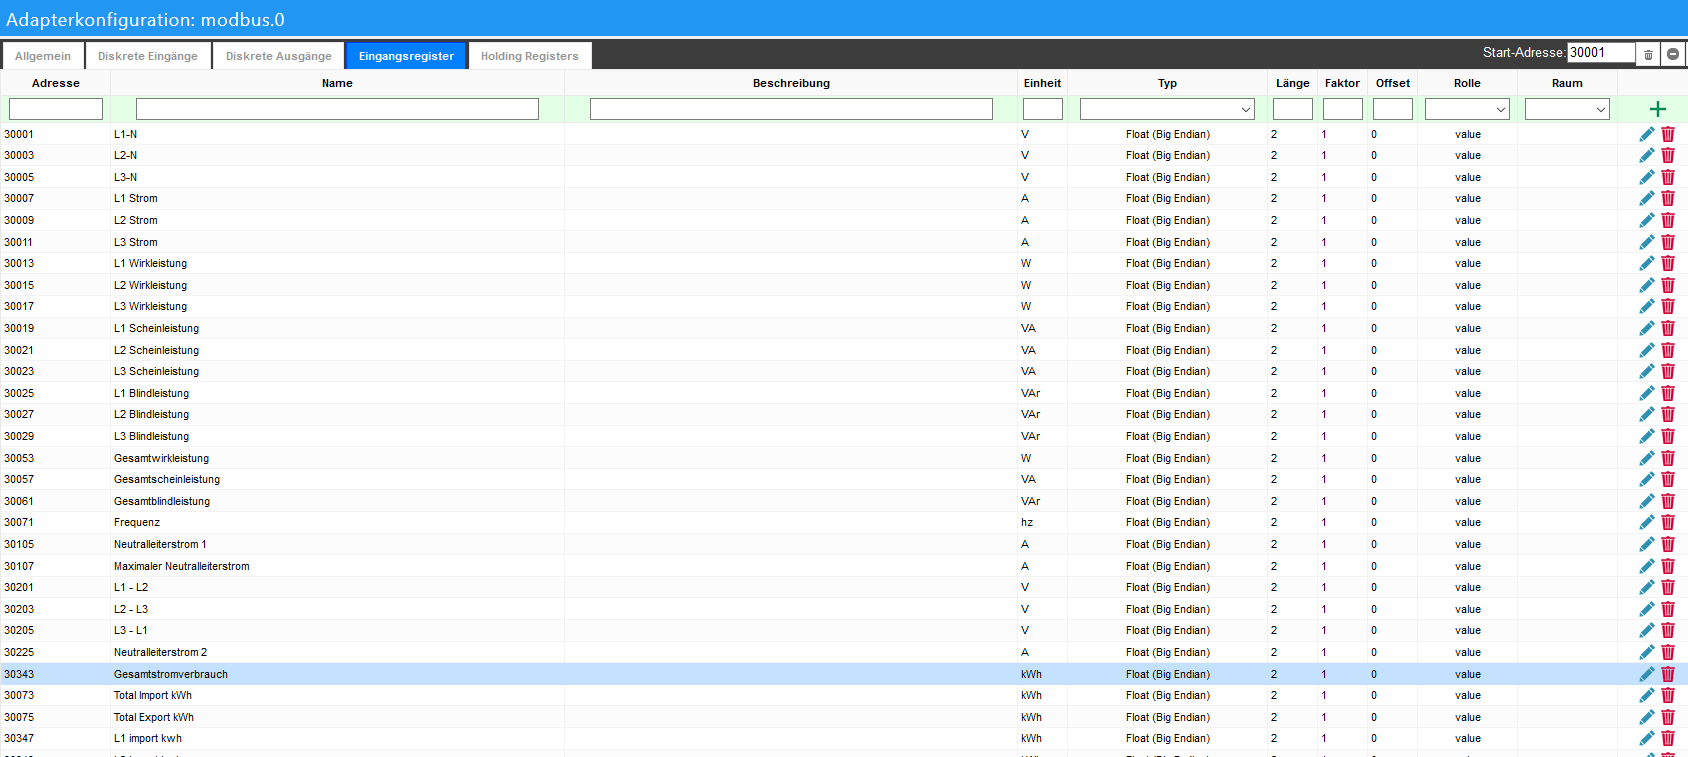Delete the L1 - L2 register

1668,587
